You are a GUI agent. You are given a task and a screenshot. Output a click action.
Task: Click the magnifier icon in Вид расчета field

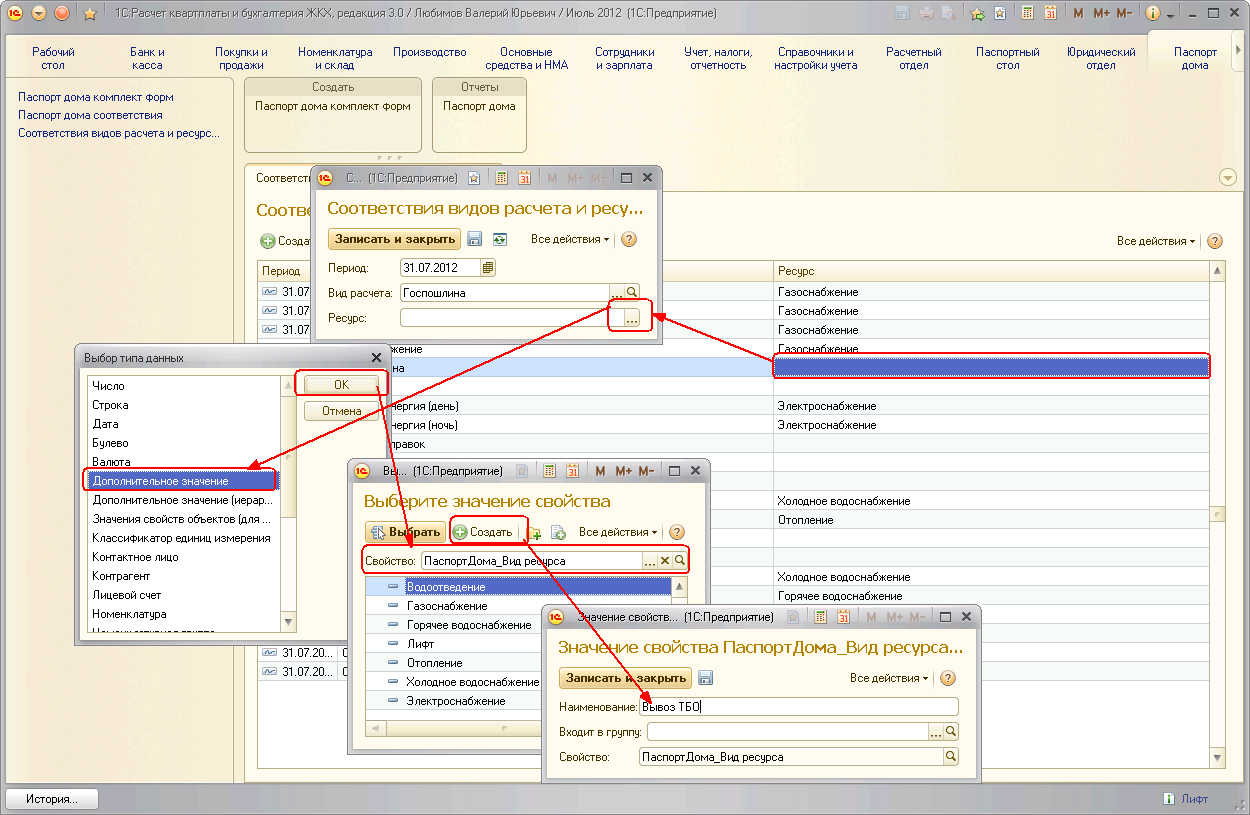click(x=632, y=293)
